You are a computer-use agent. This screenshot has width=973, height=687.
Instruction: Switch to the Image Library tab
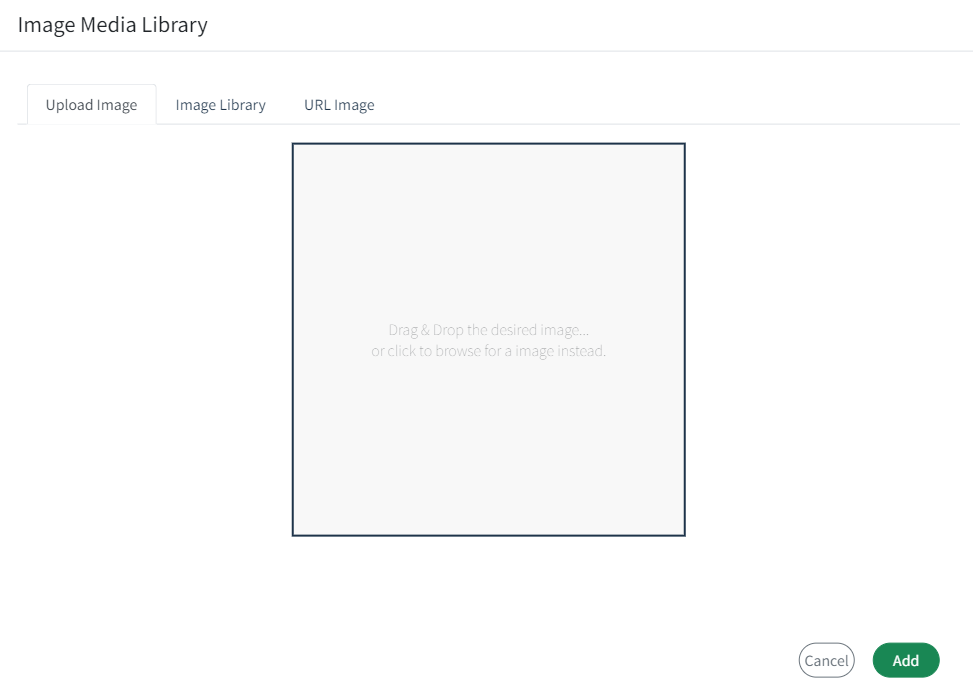coord(220,105)
